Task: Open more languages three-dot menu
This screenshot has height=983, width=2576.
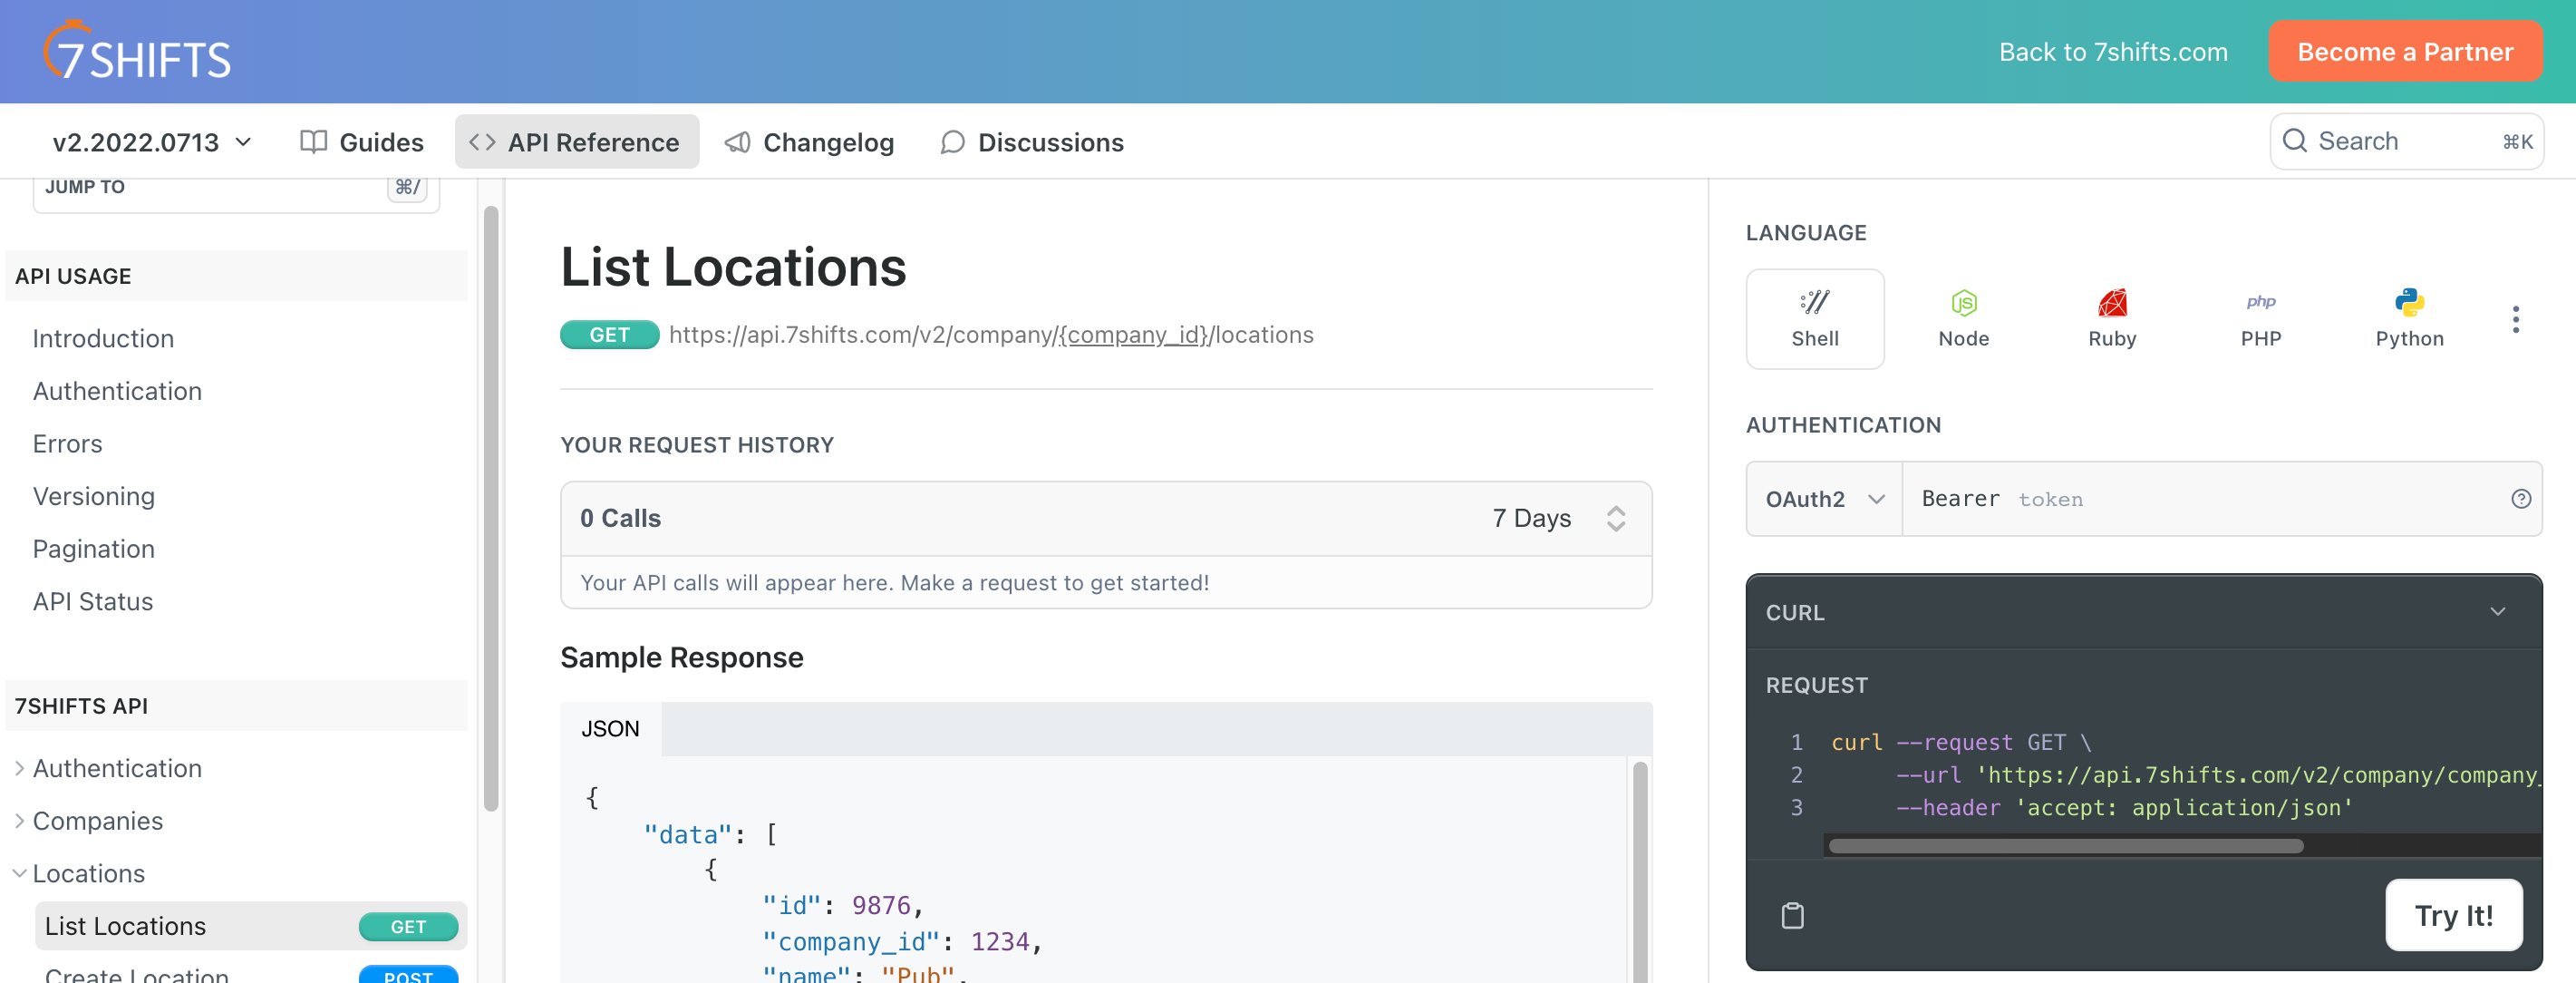Action: (x=2514, y=320)
